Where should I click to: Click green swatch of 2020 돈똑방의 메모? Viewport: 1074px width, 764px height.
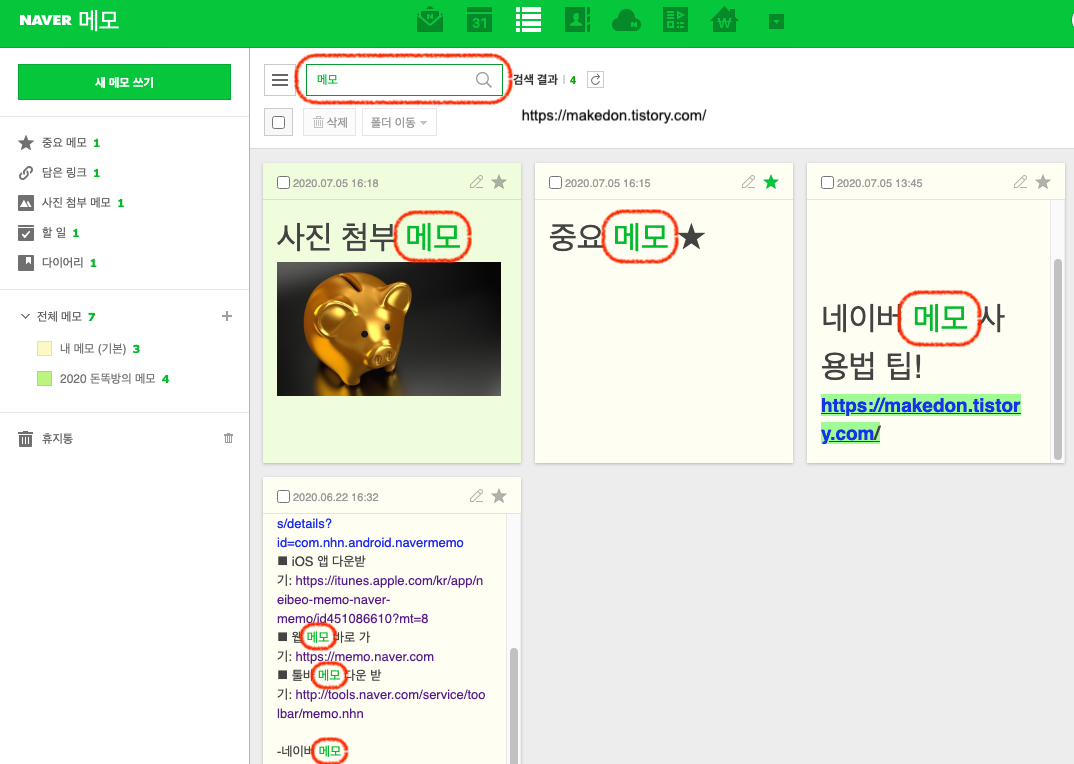[45, 378]
